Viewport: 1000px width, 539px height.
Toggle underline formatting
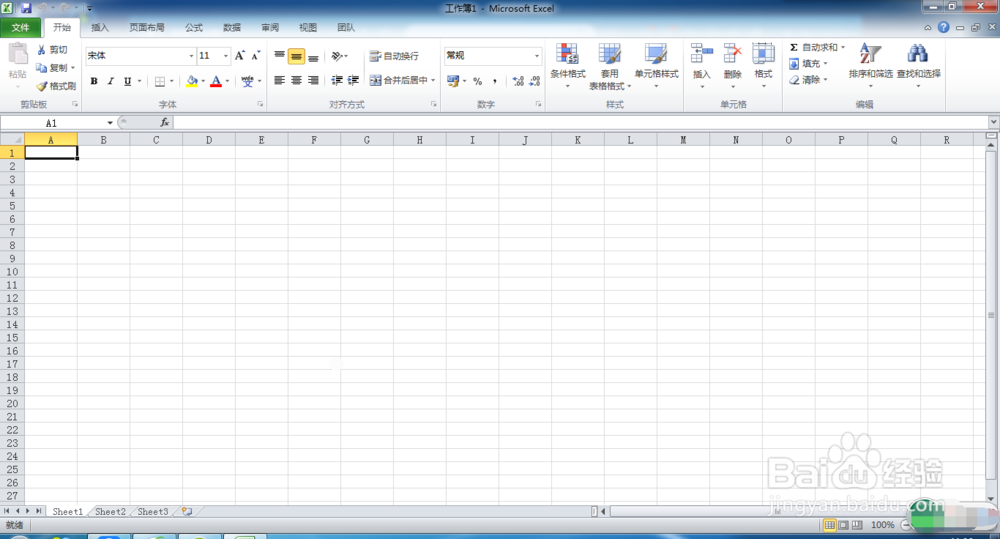(x=128, y=81)
